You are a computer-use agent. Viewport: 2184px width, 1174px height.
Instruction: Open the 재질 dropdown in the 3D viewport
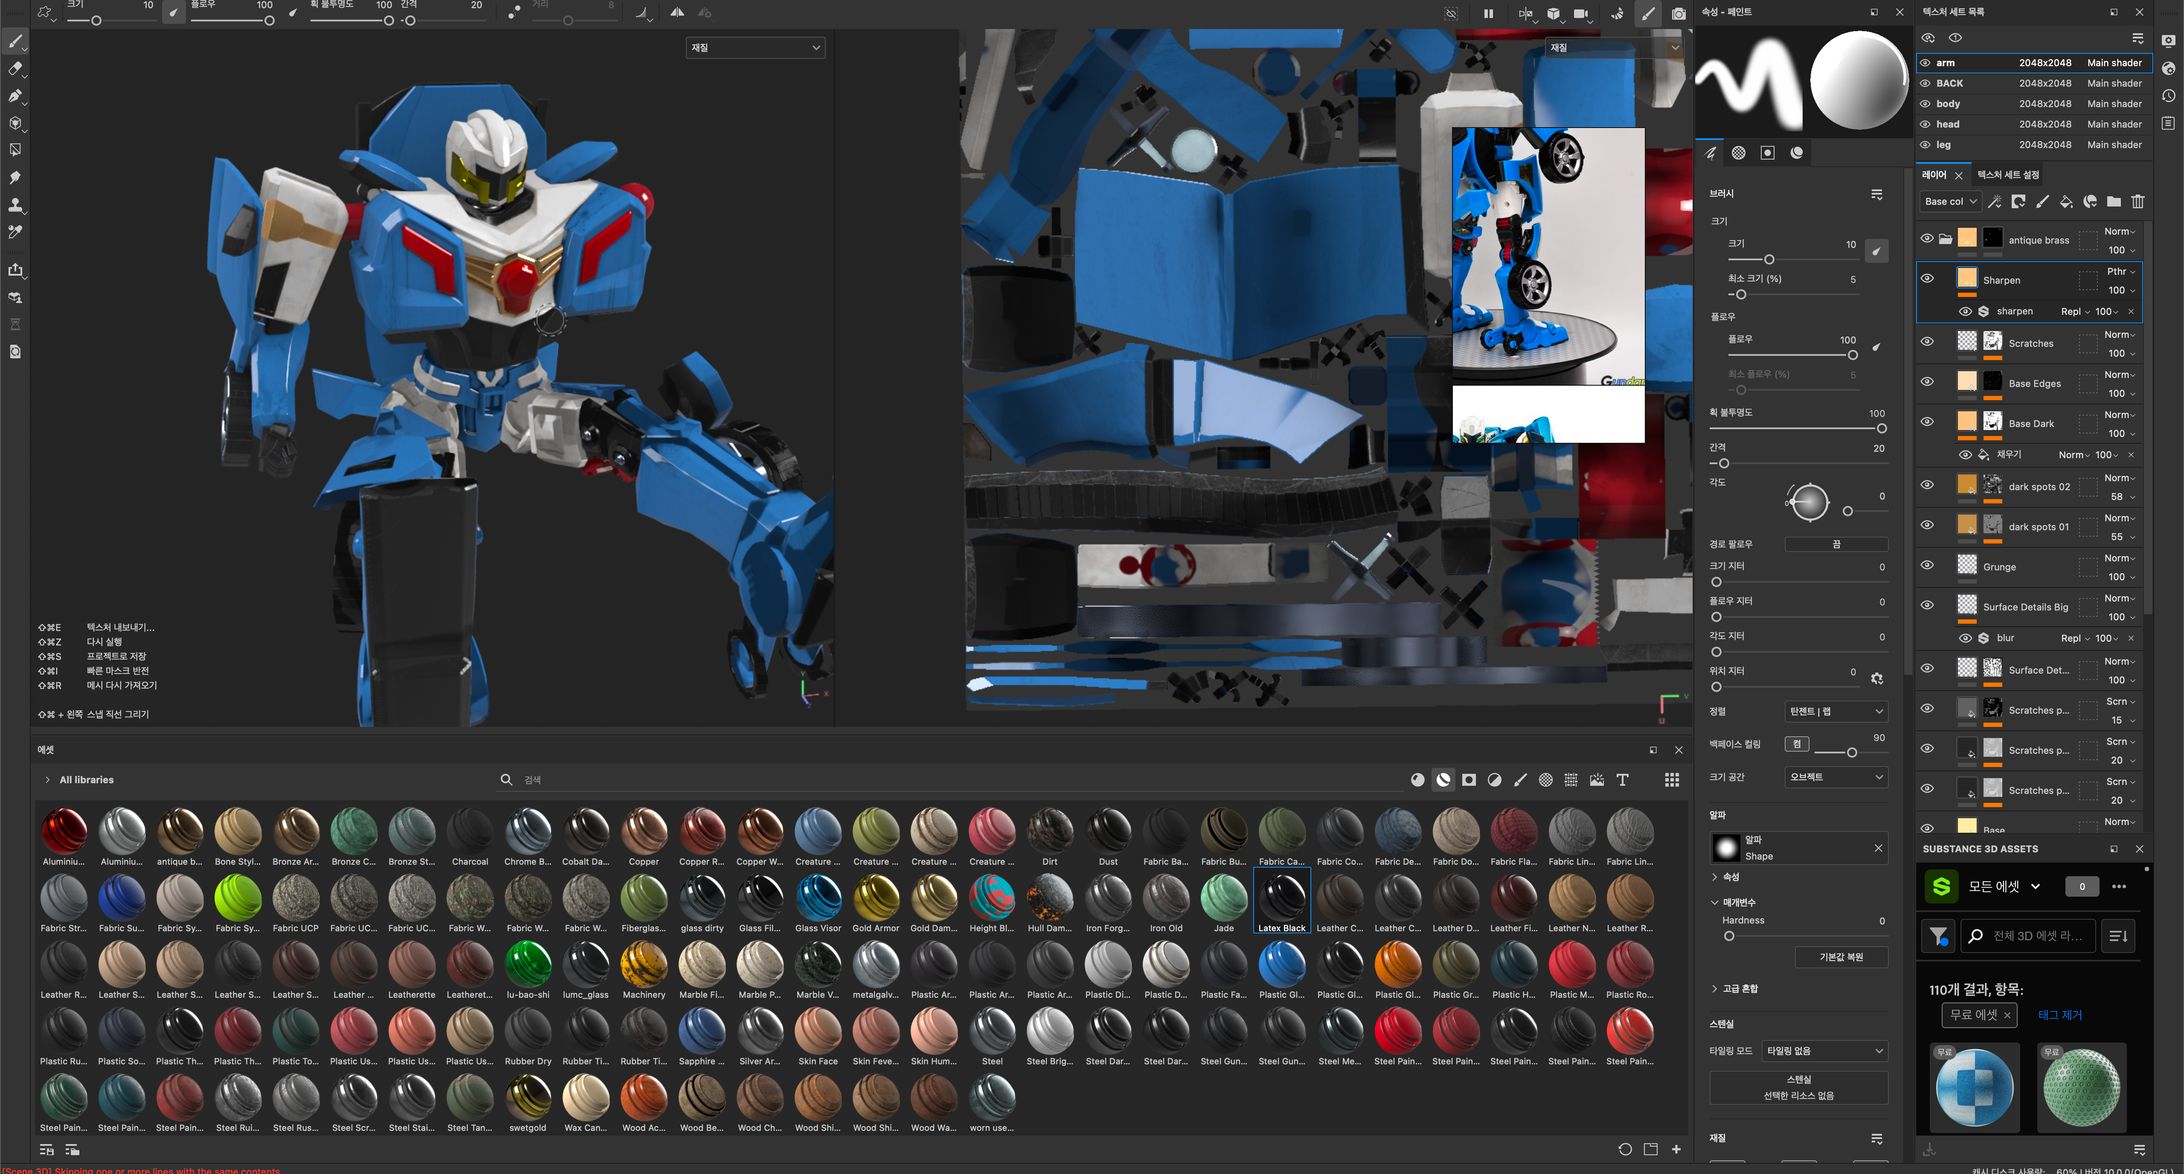pos(755,47)
